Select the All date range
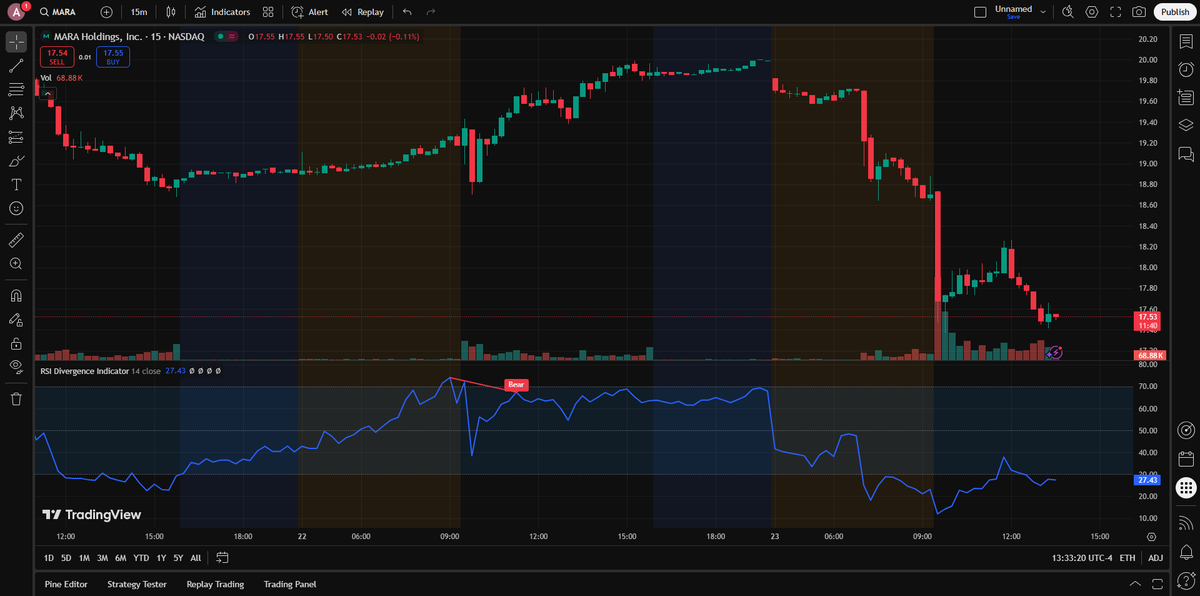The height and width of the screenshot is (596, 1200). (x=196, y=557)
